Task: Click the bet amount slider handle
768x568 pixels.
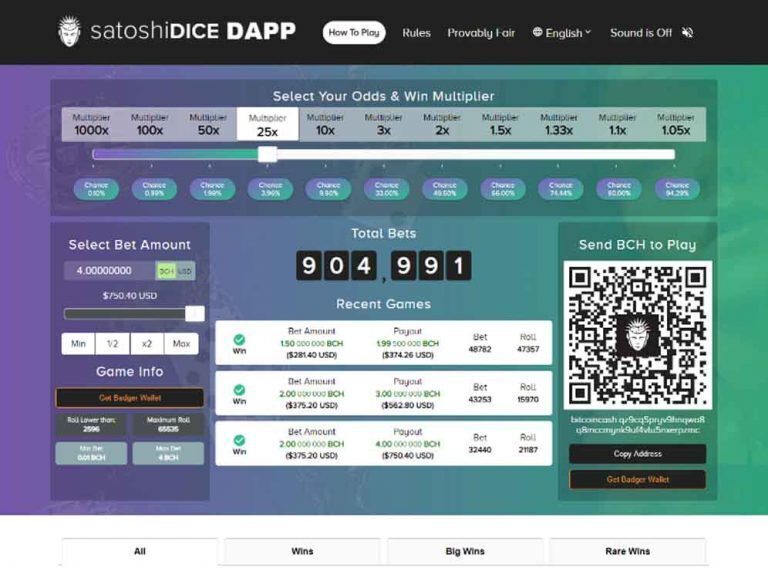Action: (x=194, y=314)
